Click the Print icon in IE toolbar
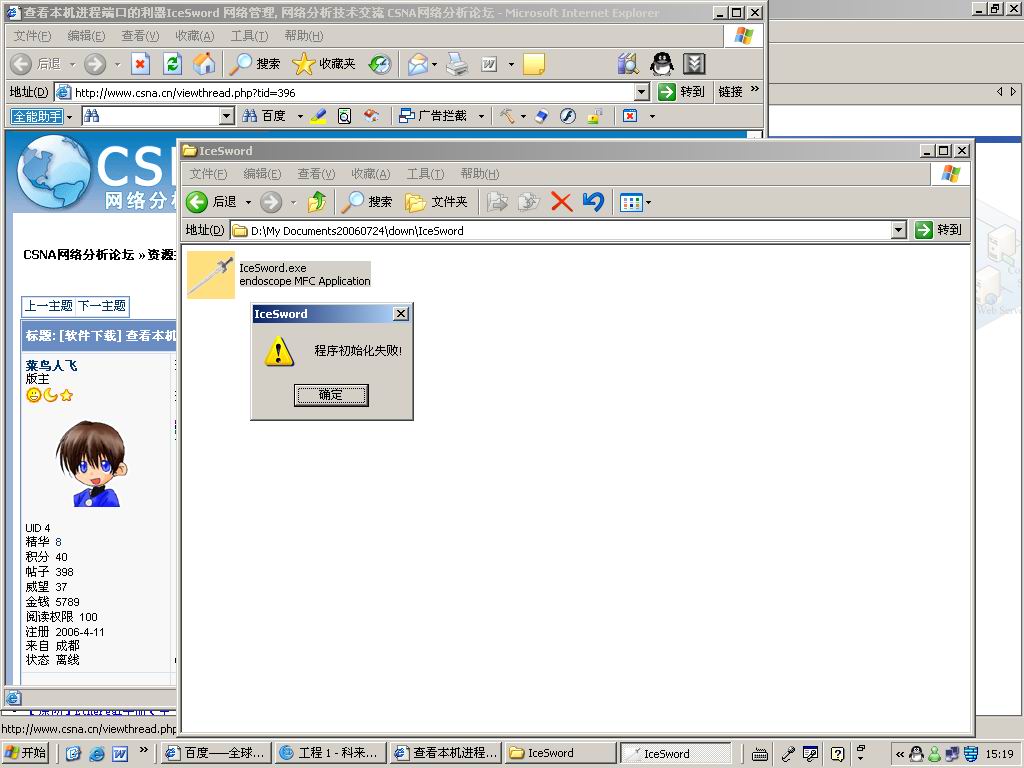1024x768 pixels. [x=457, y=64]
